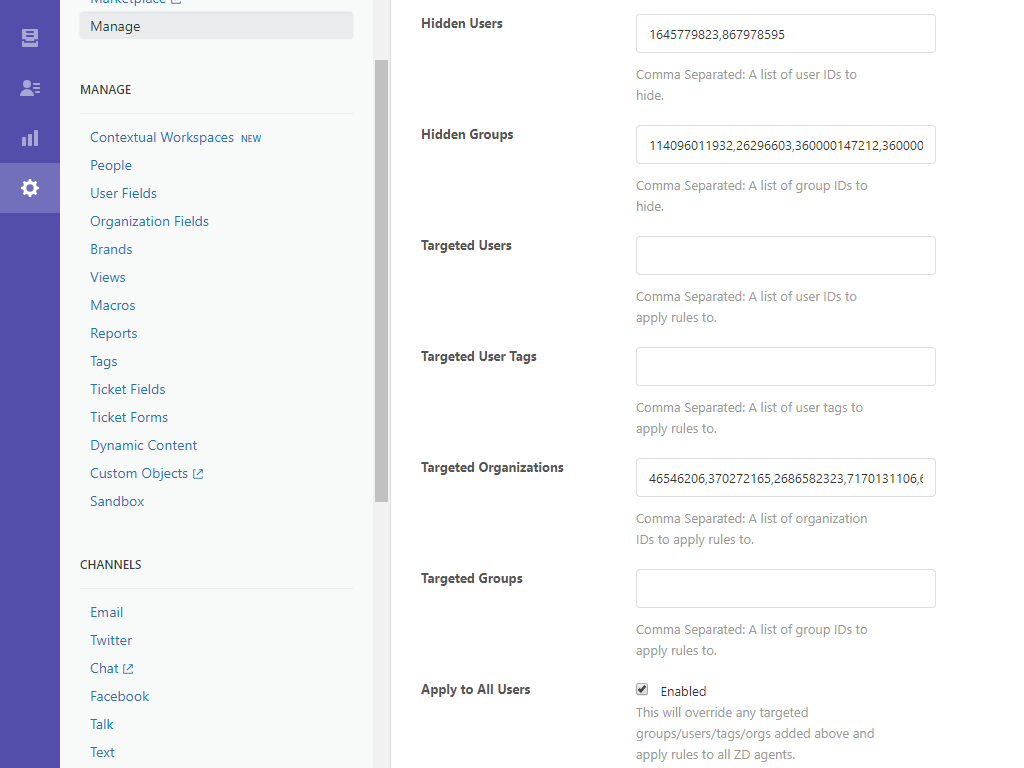
Task: Click the Targeted Organizations input box
Action: 785,478
